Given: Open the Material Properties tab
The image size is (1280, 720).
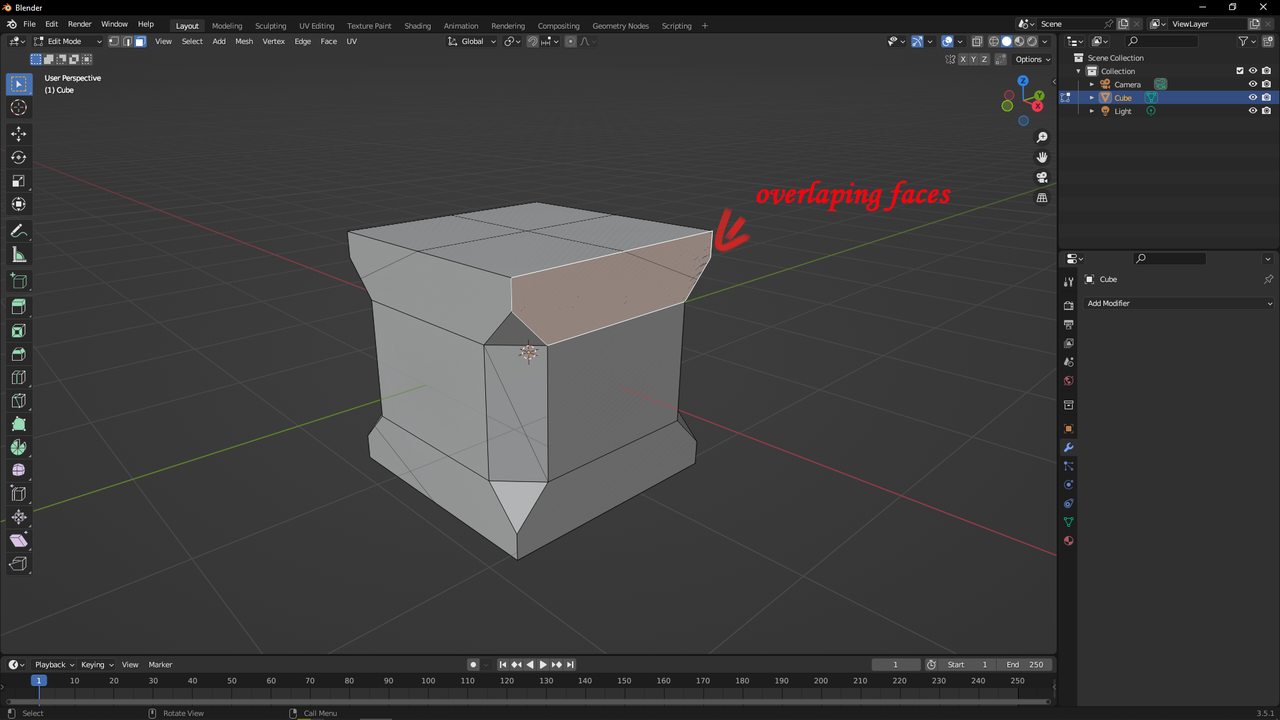Looking at the screenshot, I should tap(1068, 540).
